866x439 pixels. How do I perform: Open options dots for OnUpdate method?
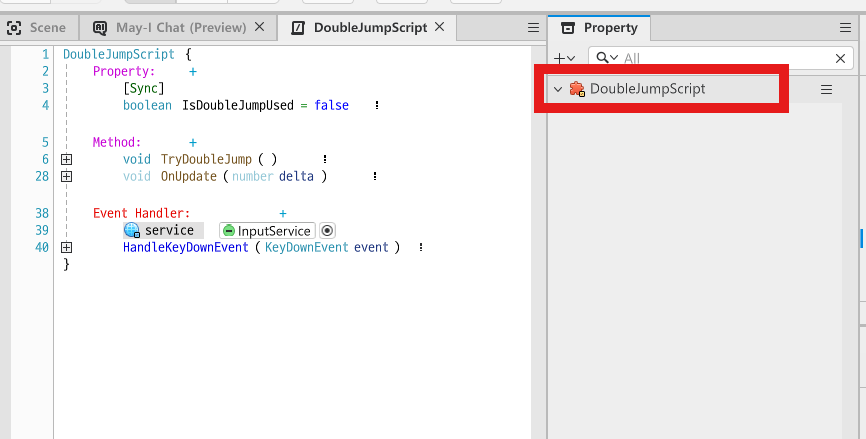coord(375,176)
